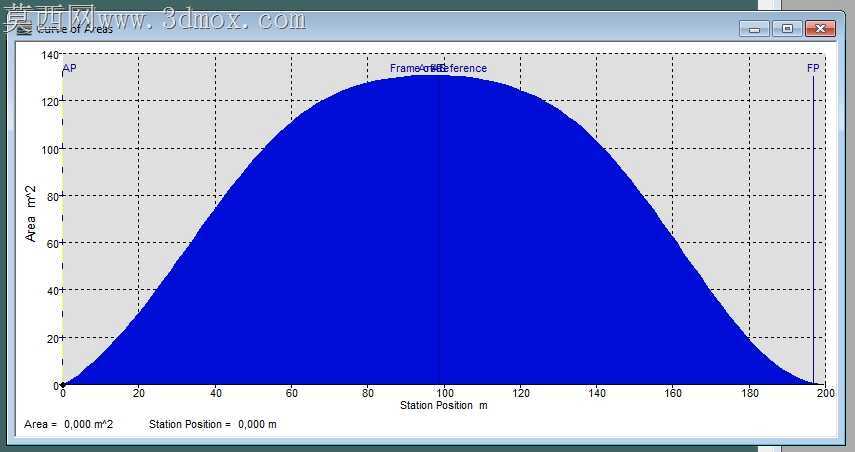This screenshot has width=855, height=452.
Task: Click the 200 tick on station axis
Action: coord(826,393)
